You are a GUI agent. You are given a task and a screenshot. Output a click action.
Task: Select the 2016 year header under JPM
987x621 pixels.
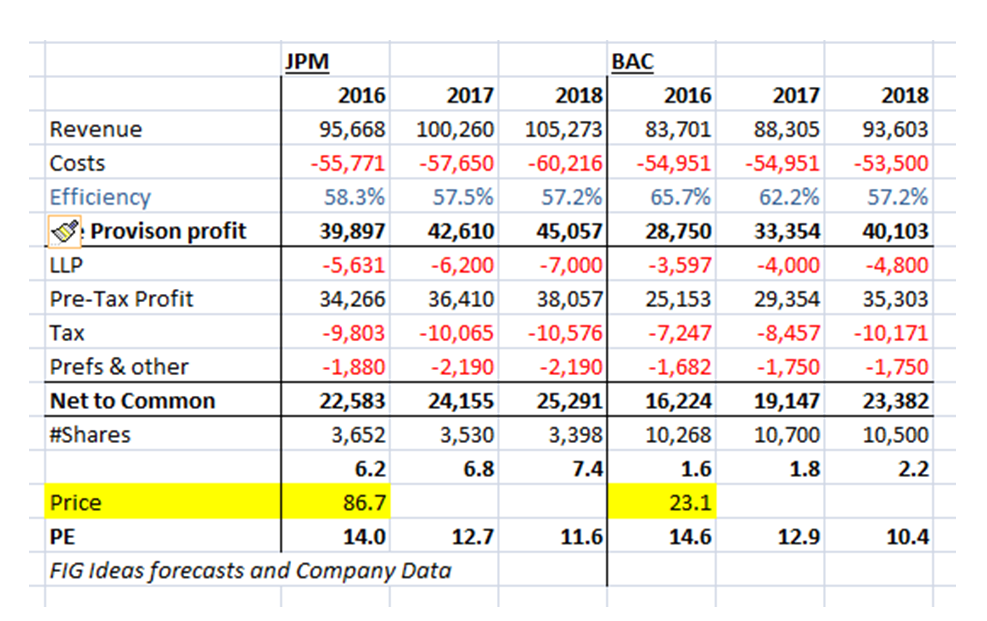[x=361, y=95]
